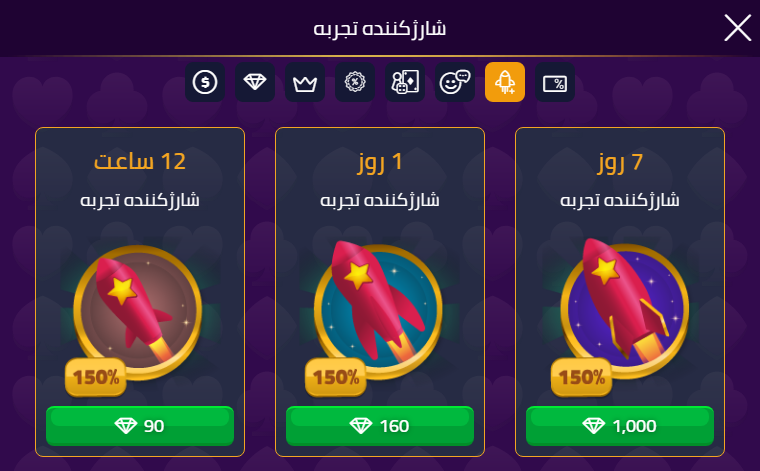The image size is (760, 471).
Task: Click the 12-hour rocket image
Action: click(x=138, y=312)
